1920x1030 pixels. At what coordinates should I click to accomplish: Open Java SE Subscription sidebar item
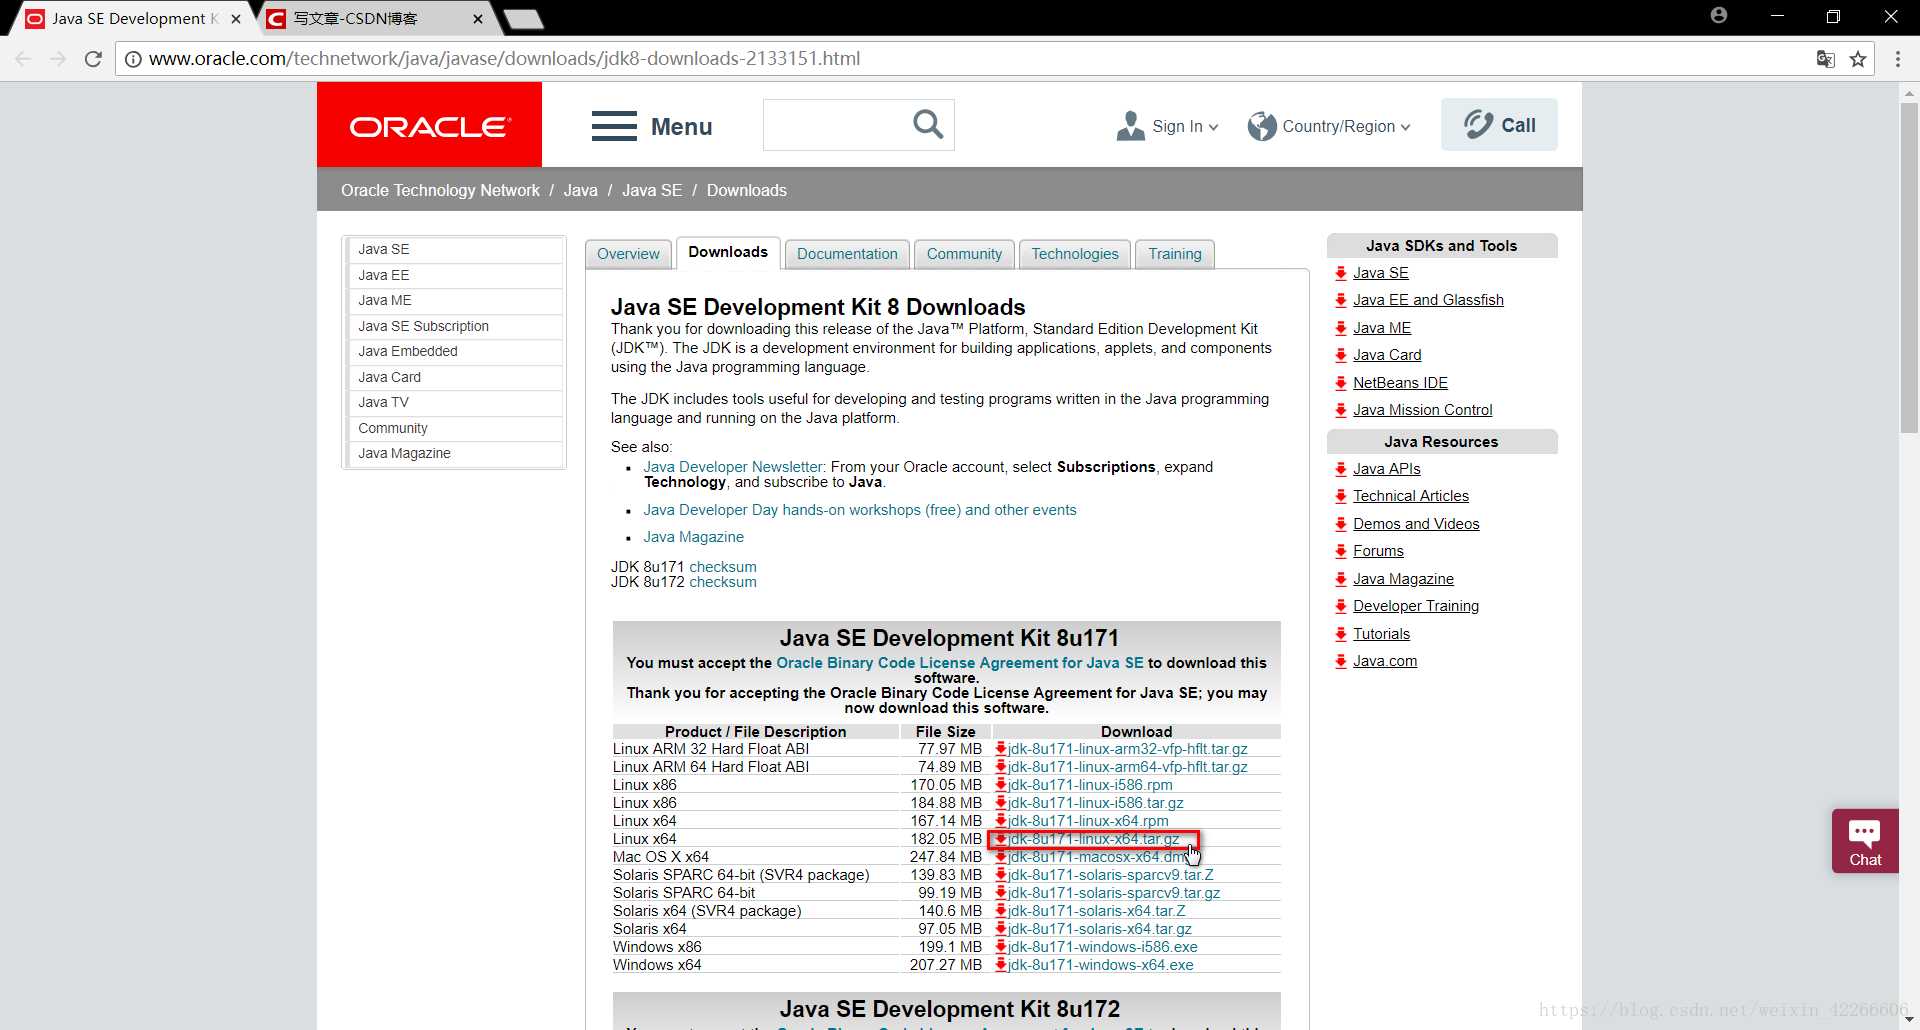tap(455, 326)
